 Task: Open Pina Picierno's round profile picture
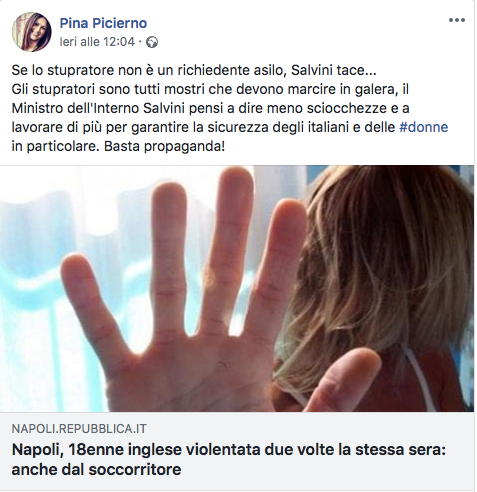tap(32, 32)
